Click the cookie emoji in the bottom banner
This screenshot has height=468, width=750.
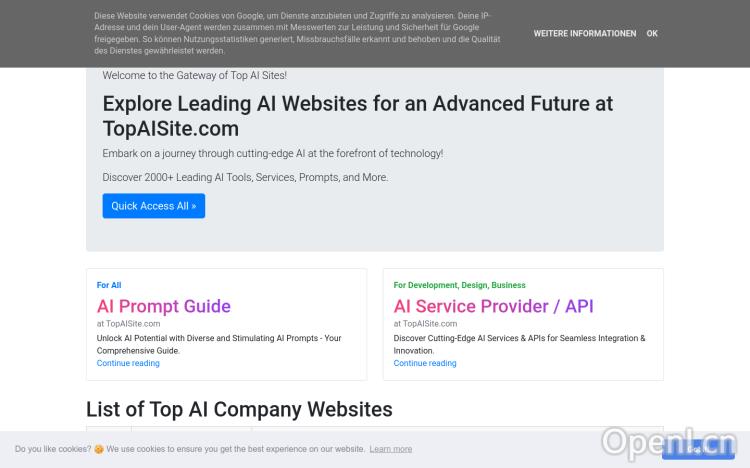(x=99, y=450)
